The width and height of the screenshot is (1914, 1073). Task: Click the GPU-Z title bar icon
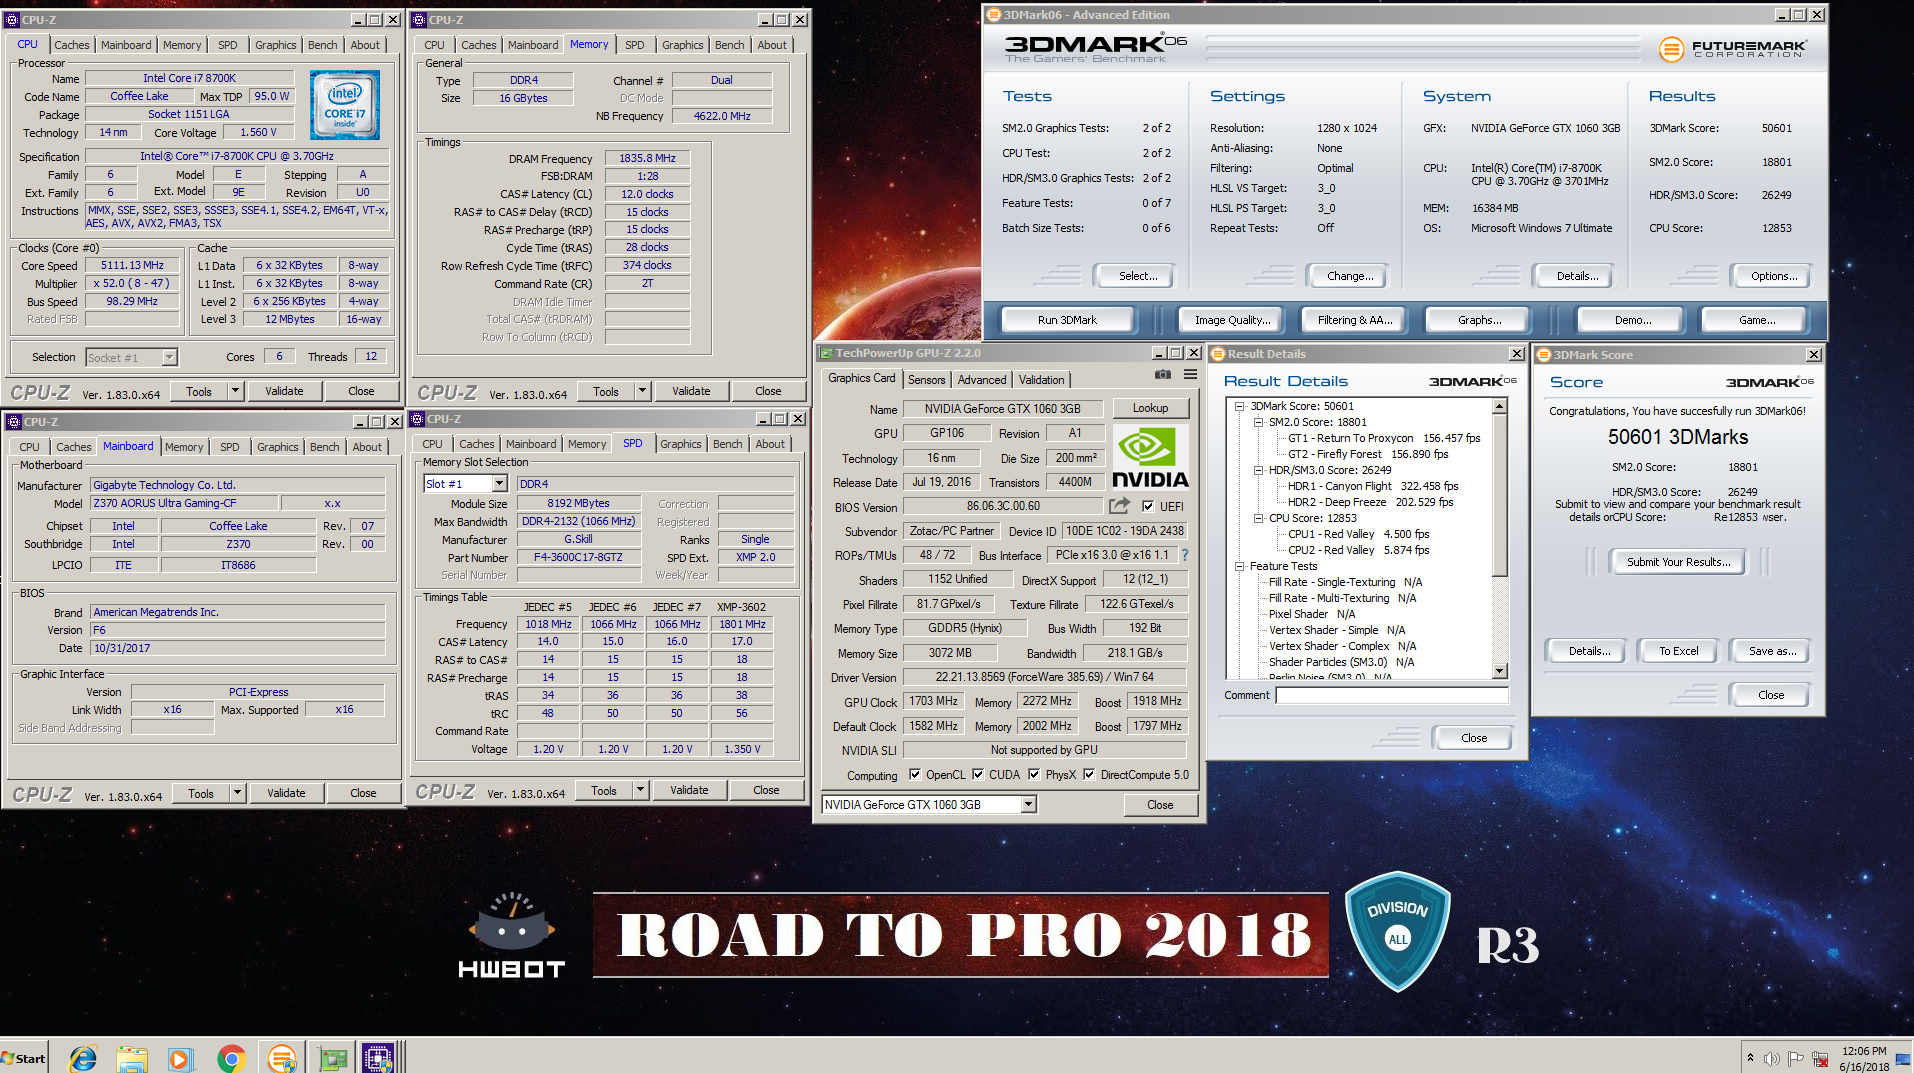pyautogui.click(x=826, y=353)
